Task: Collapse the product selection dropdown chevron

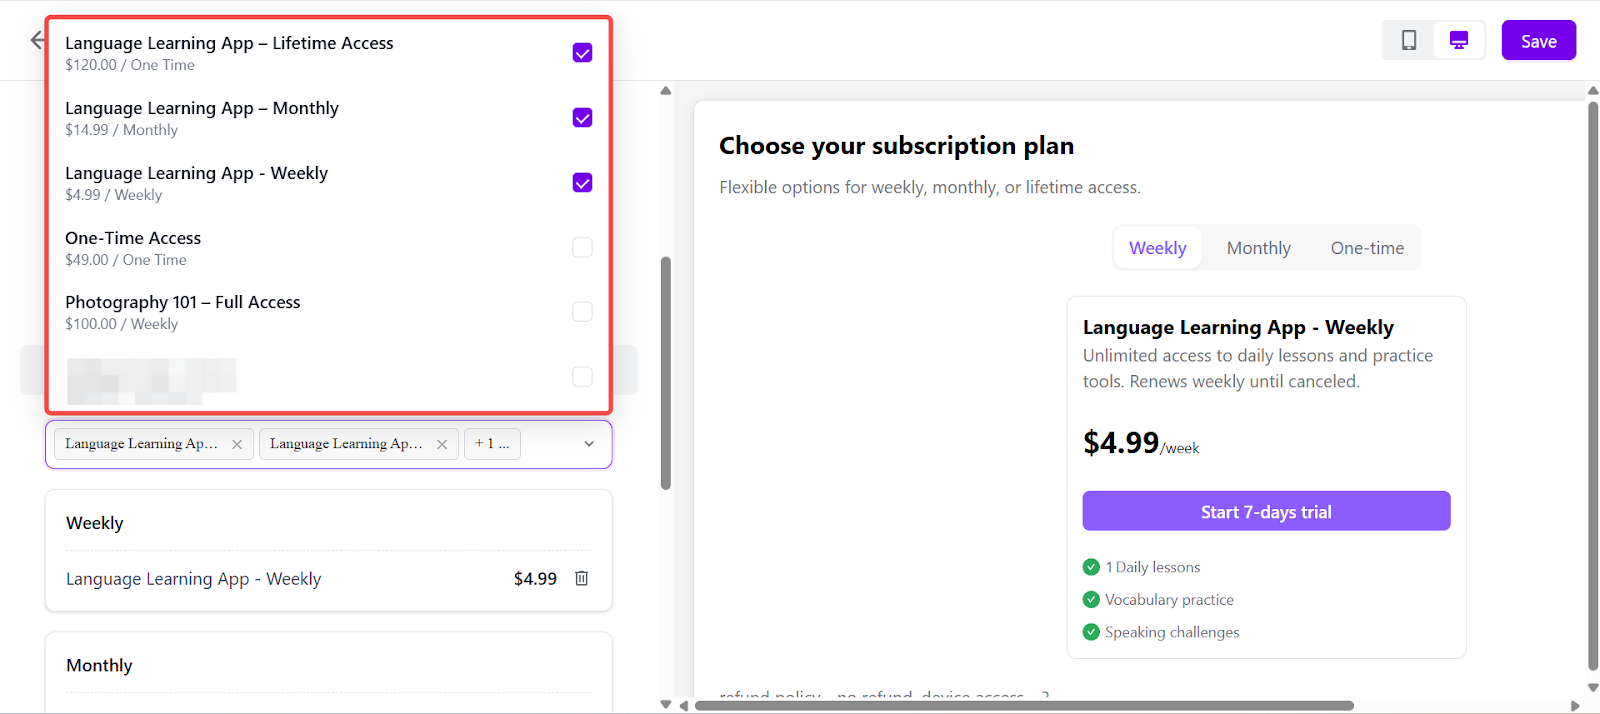Action: point(589,444)
